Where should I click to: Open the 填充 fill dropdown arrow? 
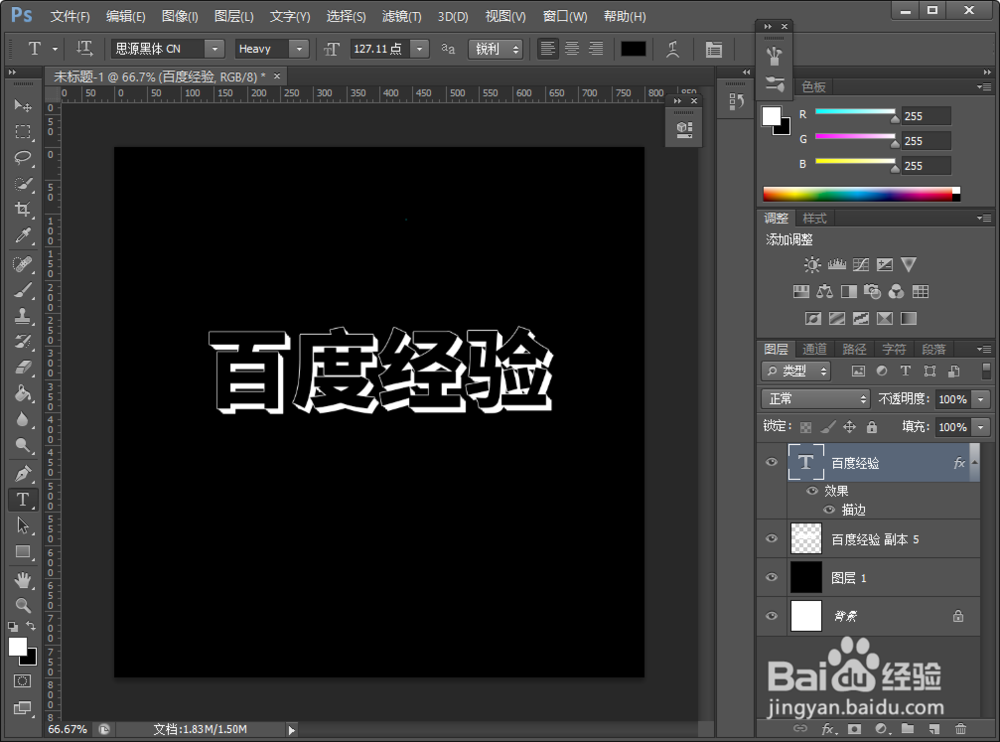(x=982, y=427)
